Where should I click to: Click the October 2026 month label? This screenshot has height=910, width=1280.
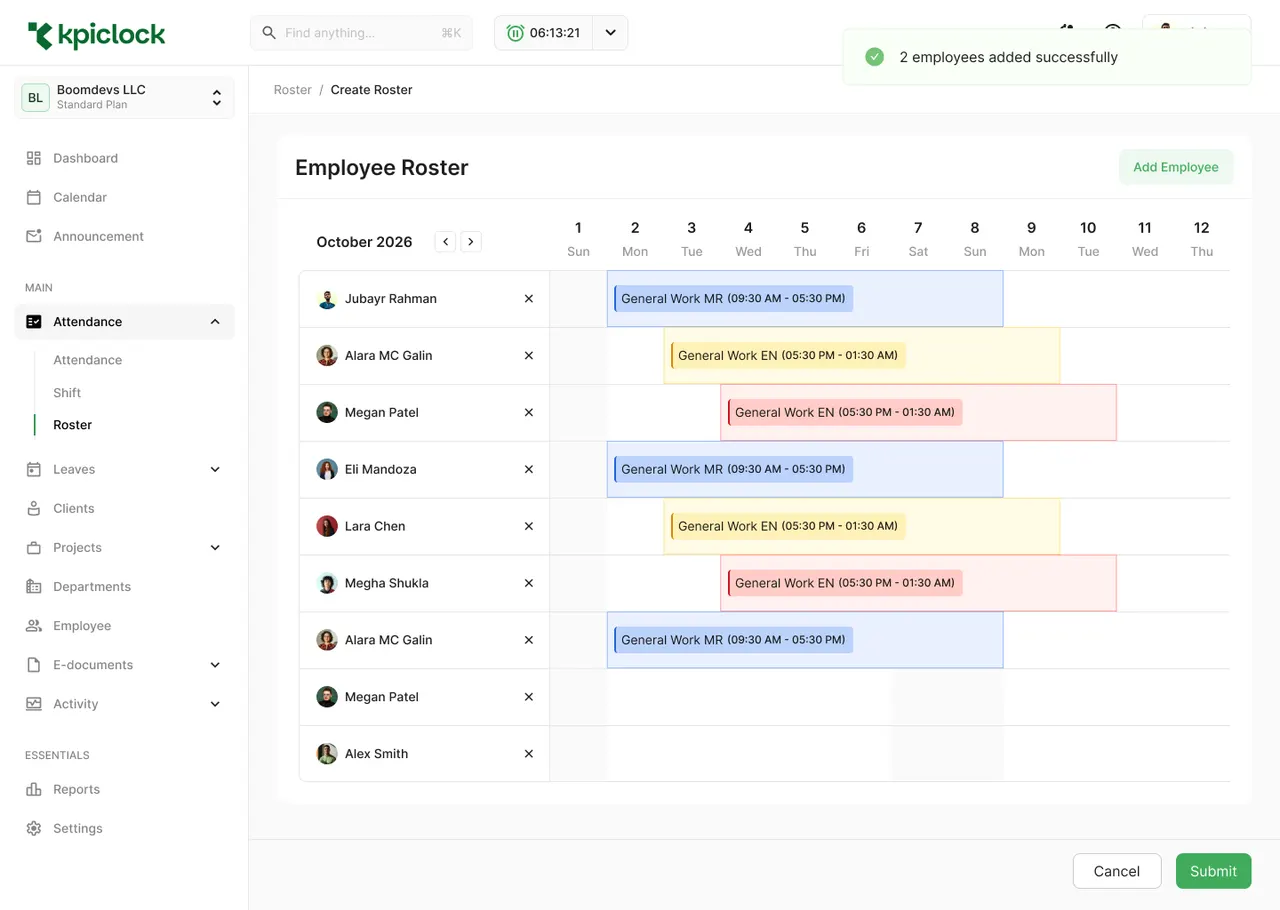[364, 242]
